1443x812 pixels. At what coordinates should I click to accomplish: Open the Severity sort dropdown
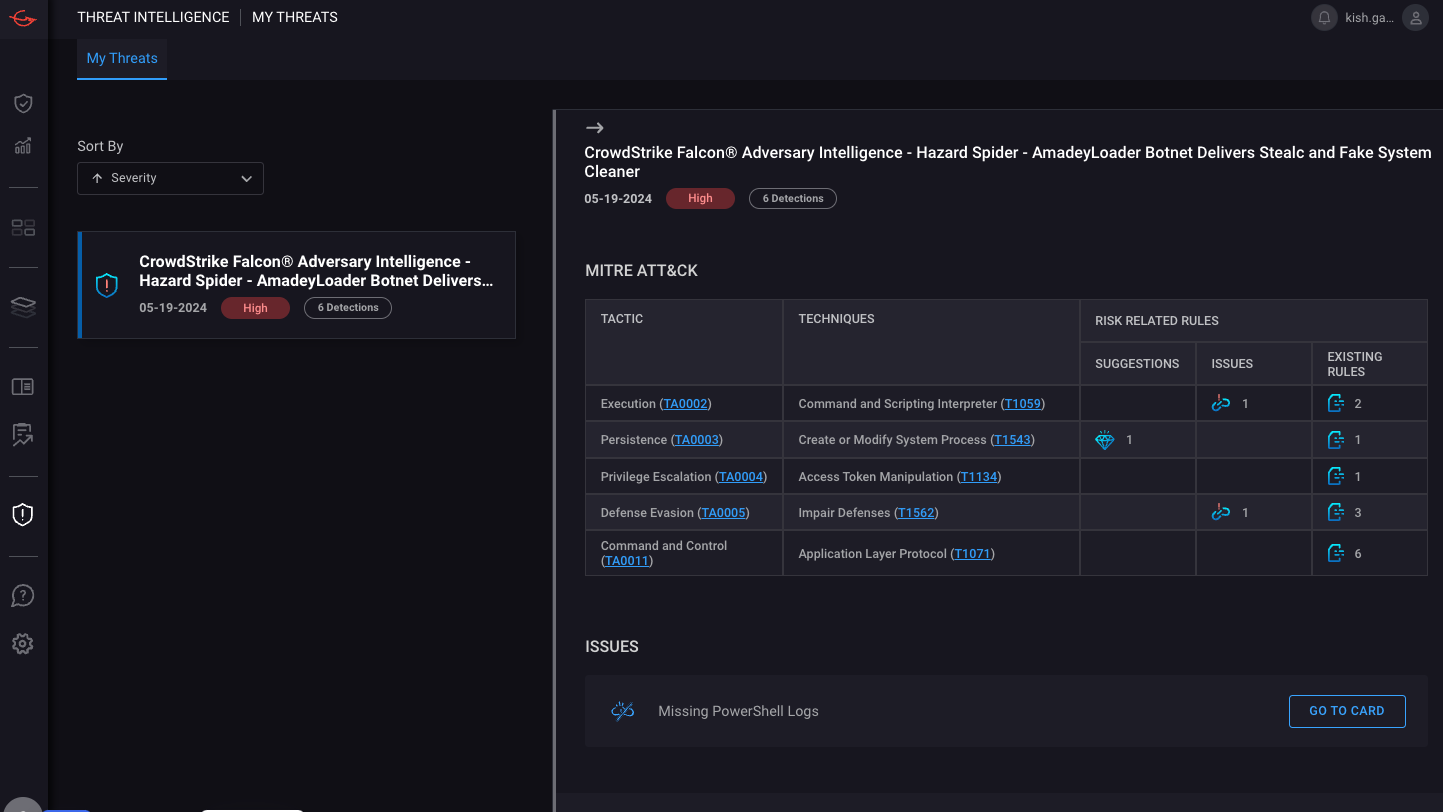(x=170, y=178)
